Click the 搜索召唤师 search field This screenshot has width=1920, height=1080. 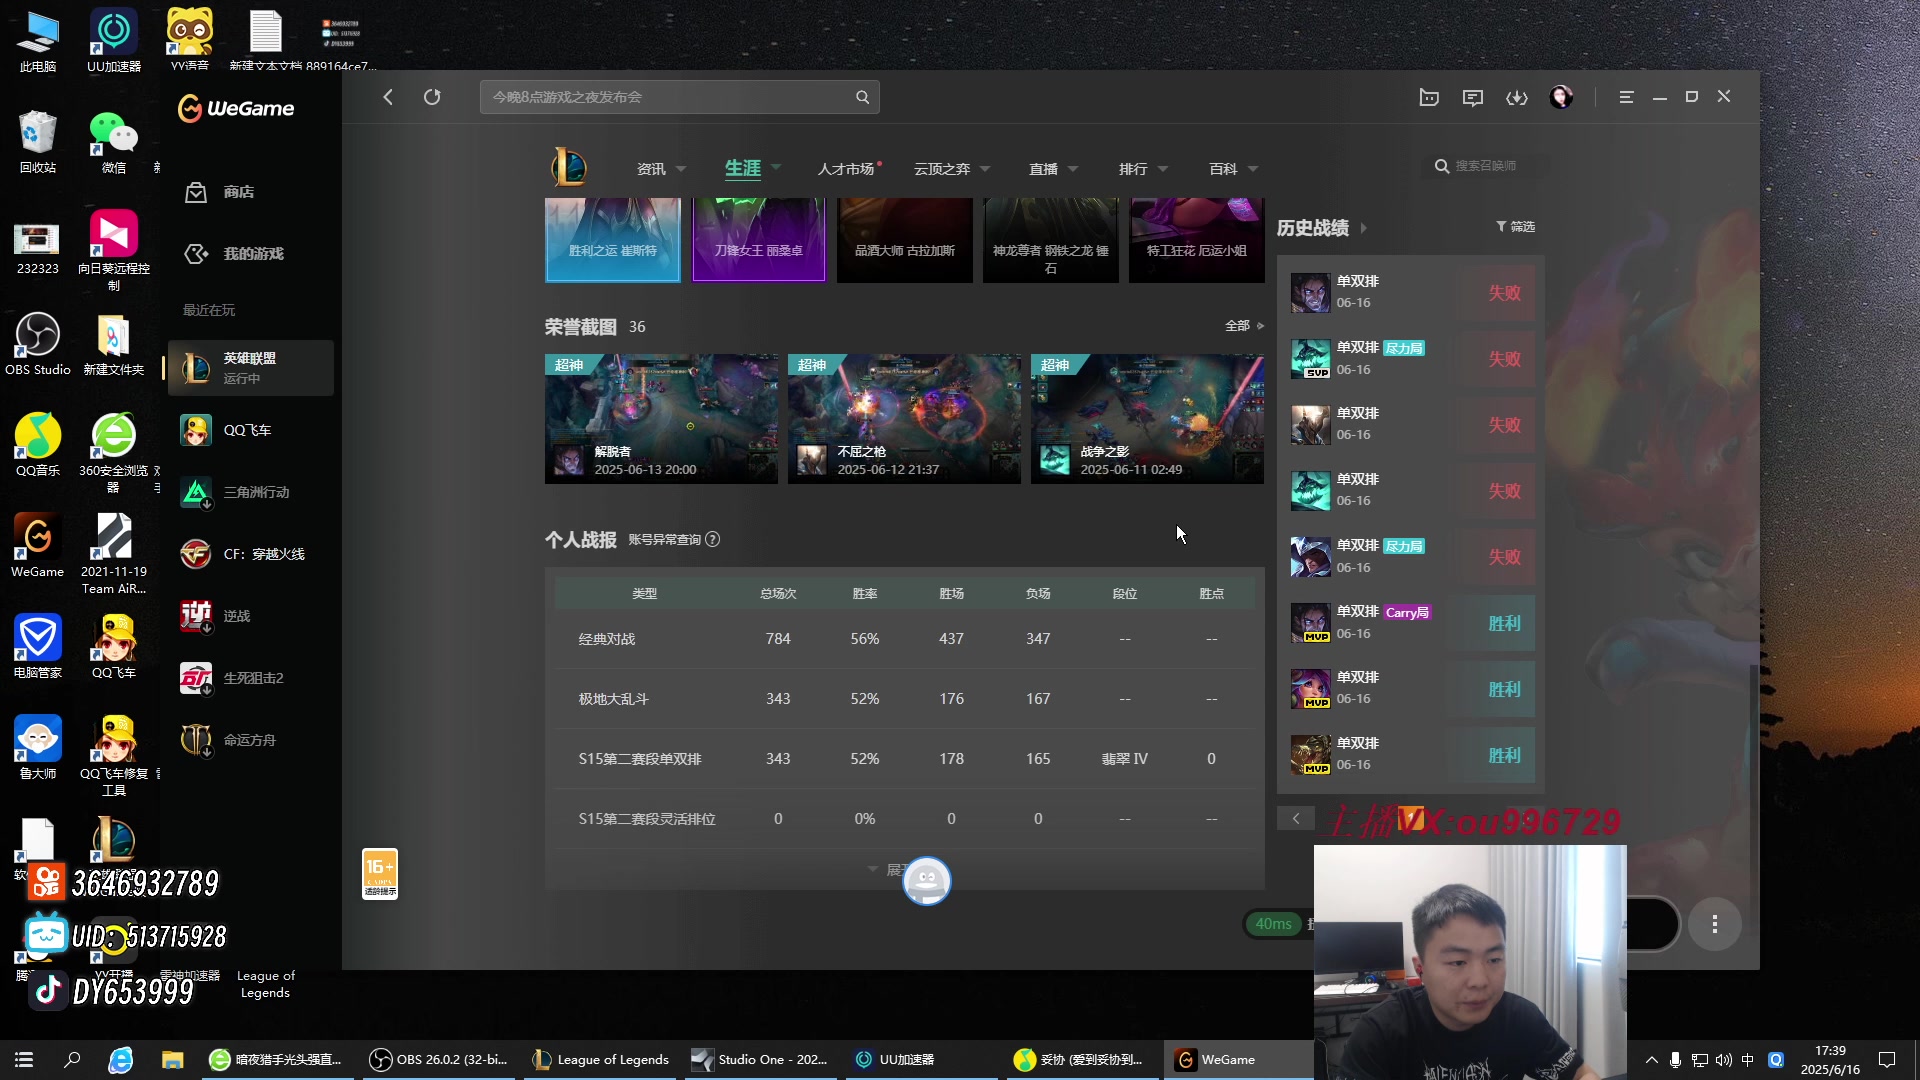(x=1485, y=166)
